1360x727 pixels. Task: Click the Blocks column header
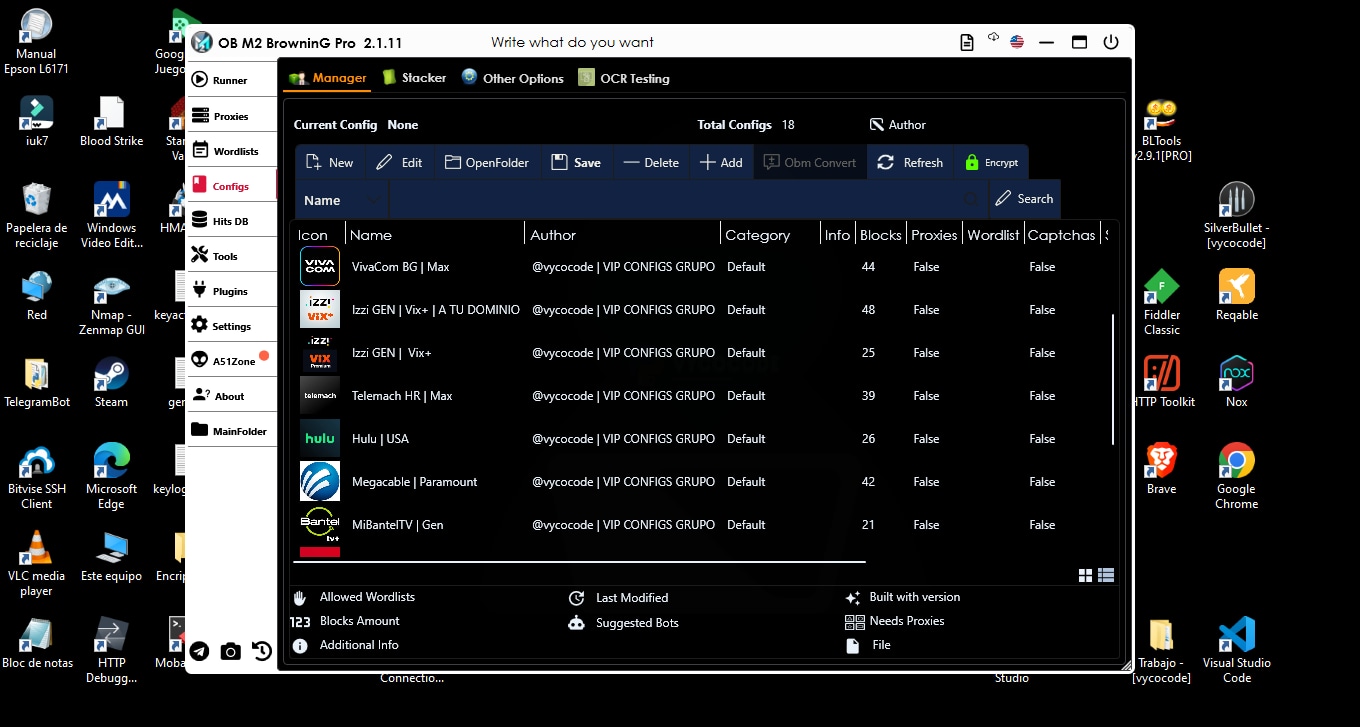pyautogui.click(x=880, y=235)
